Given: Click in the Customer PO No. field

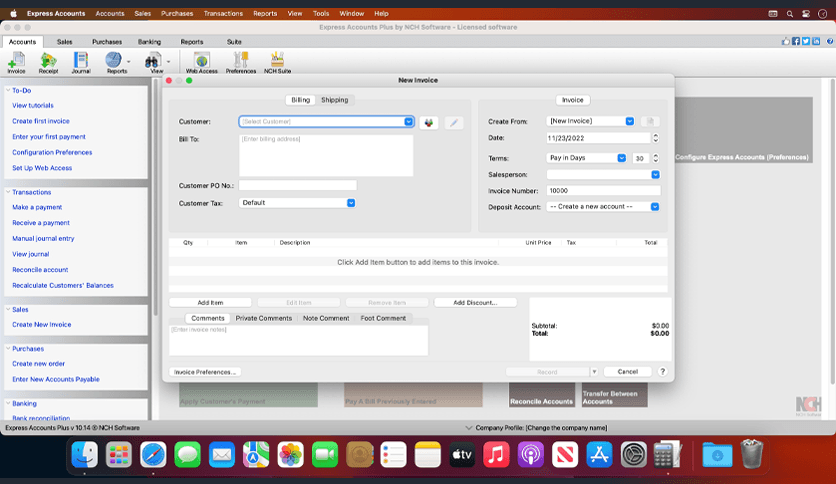Looking at the screenshot, I should (x=298, y=185).
